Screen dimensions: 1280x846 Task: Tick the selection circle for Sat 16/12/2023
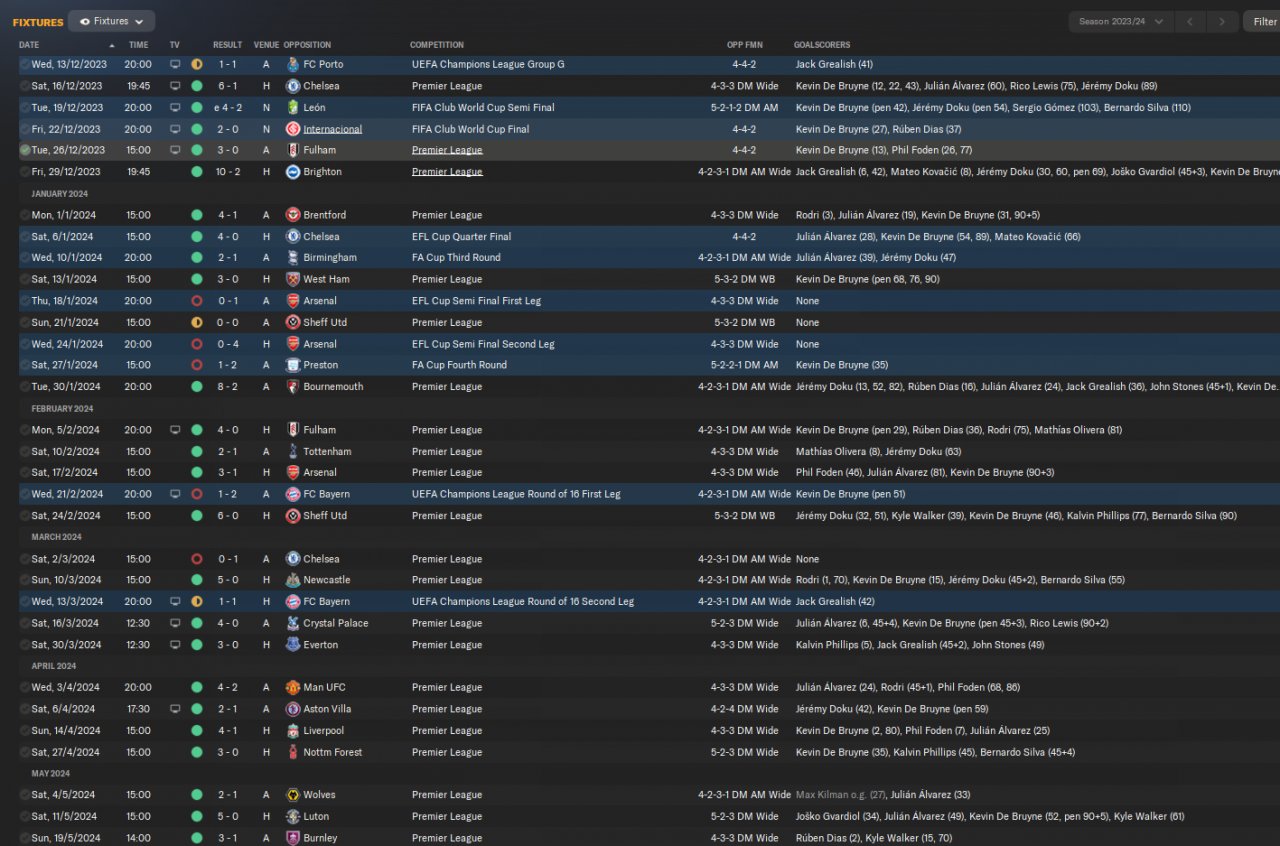click(x=25, y=86)
